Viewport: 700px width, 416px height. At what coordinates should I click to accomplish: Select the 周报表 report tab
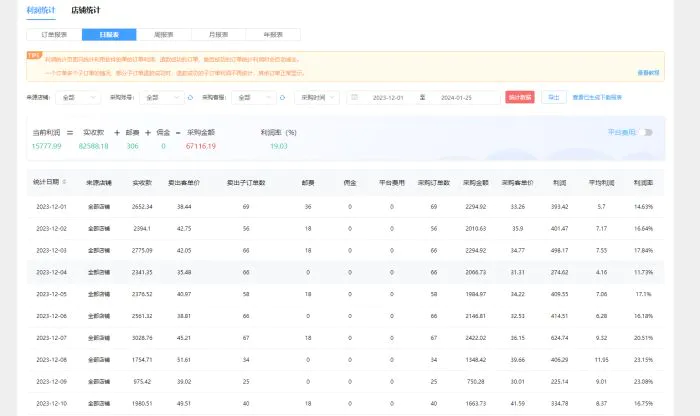[164, 34]
